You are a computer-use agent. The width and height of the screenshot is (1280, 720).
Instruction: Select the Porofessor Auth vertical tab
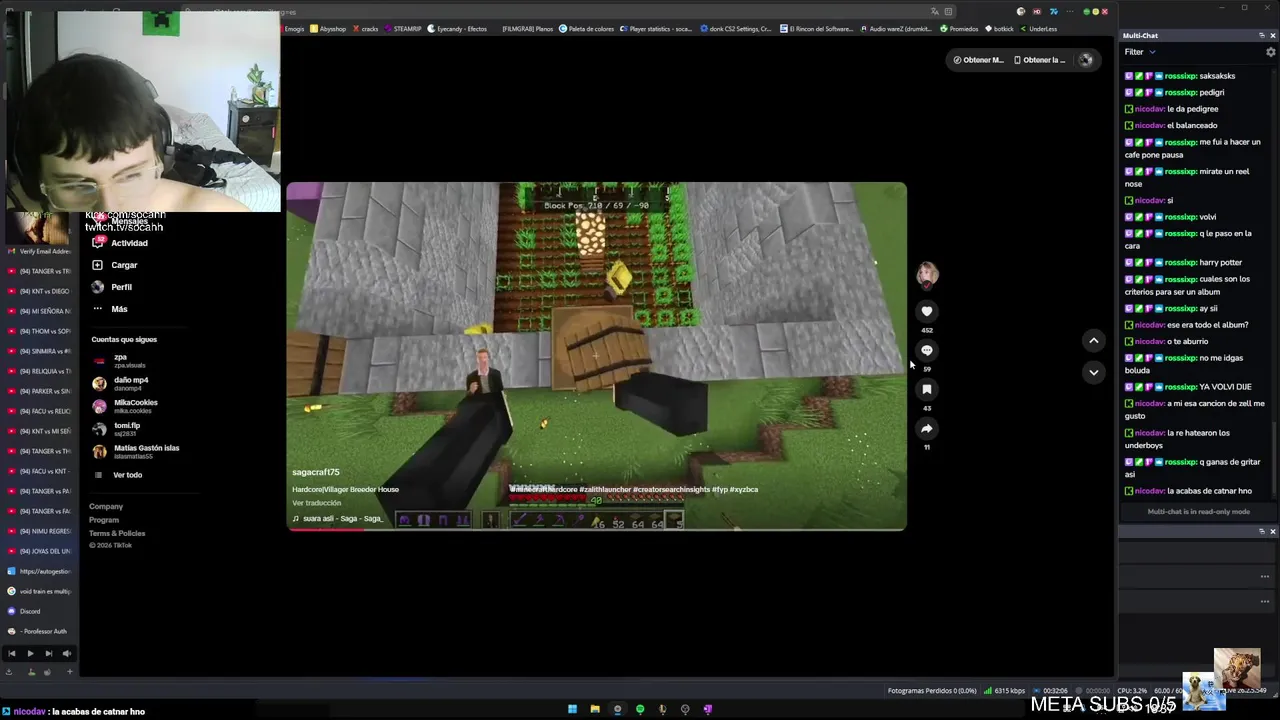tap(40, 631)
